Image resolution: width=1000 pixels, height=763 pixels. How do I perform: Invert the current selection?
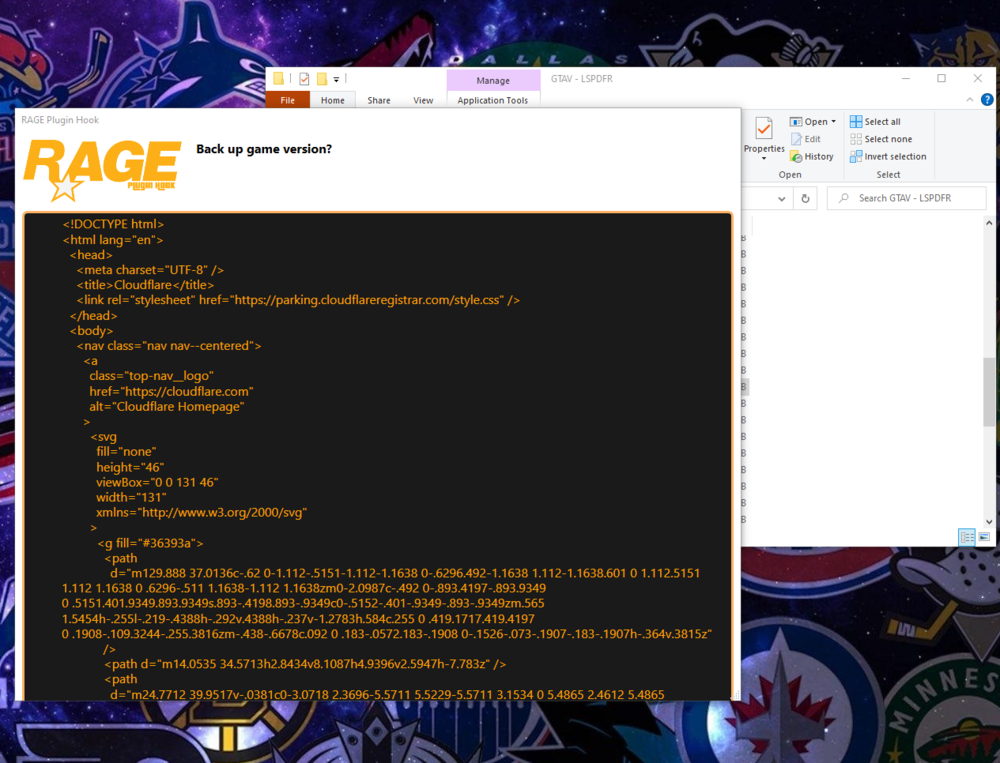tap(888, 156)
